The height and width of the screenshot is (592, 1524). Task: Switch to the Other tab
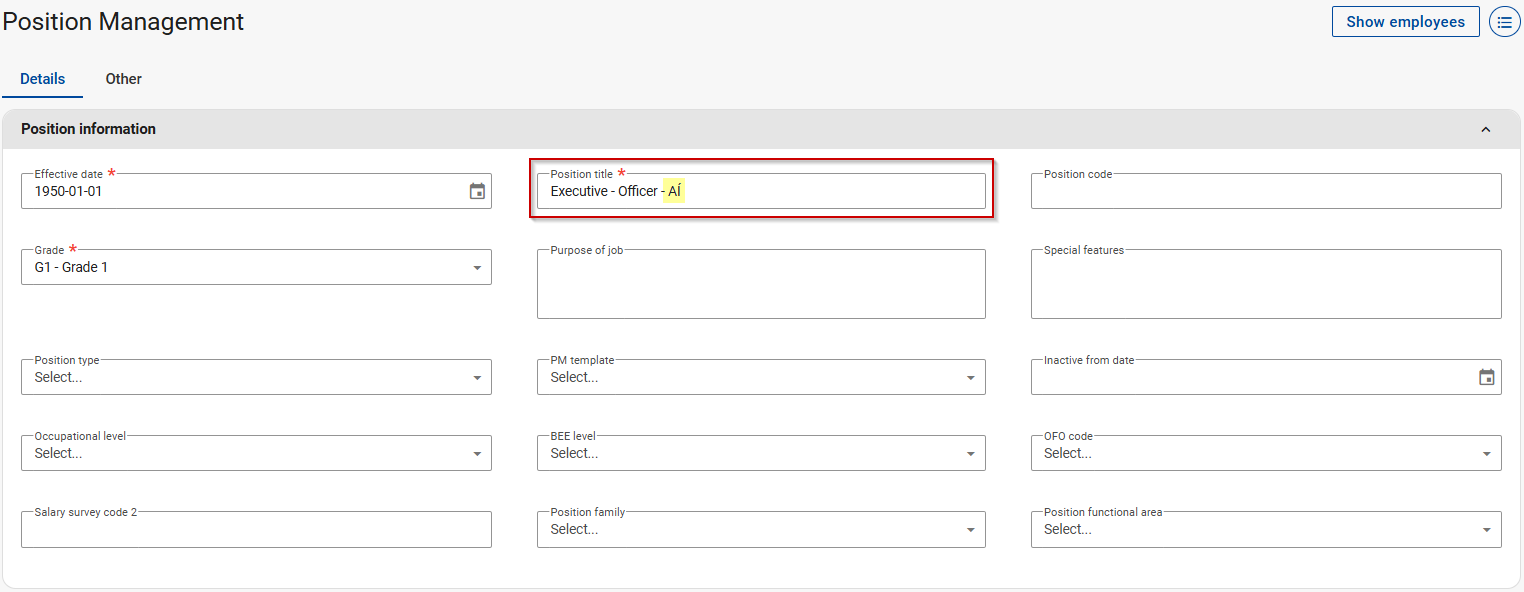click(124, 79)
